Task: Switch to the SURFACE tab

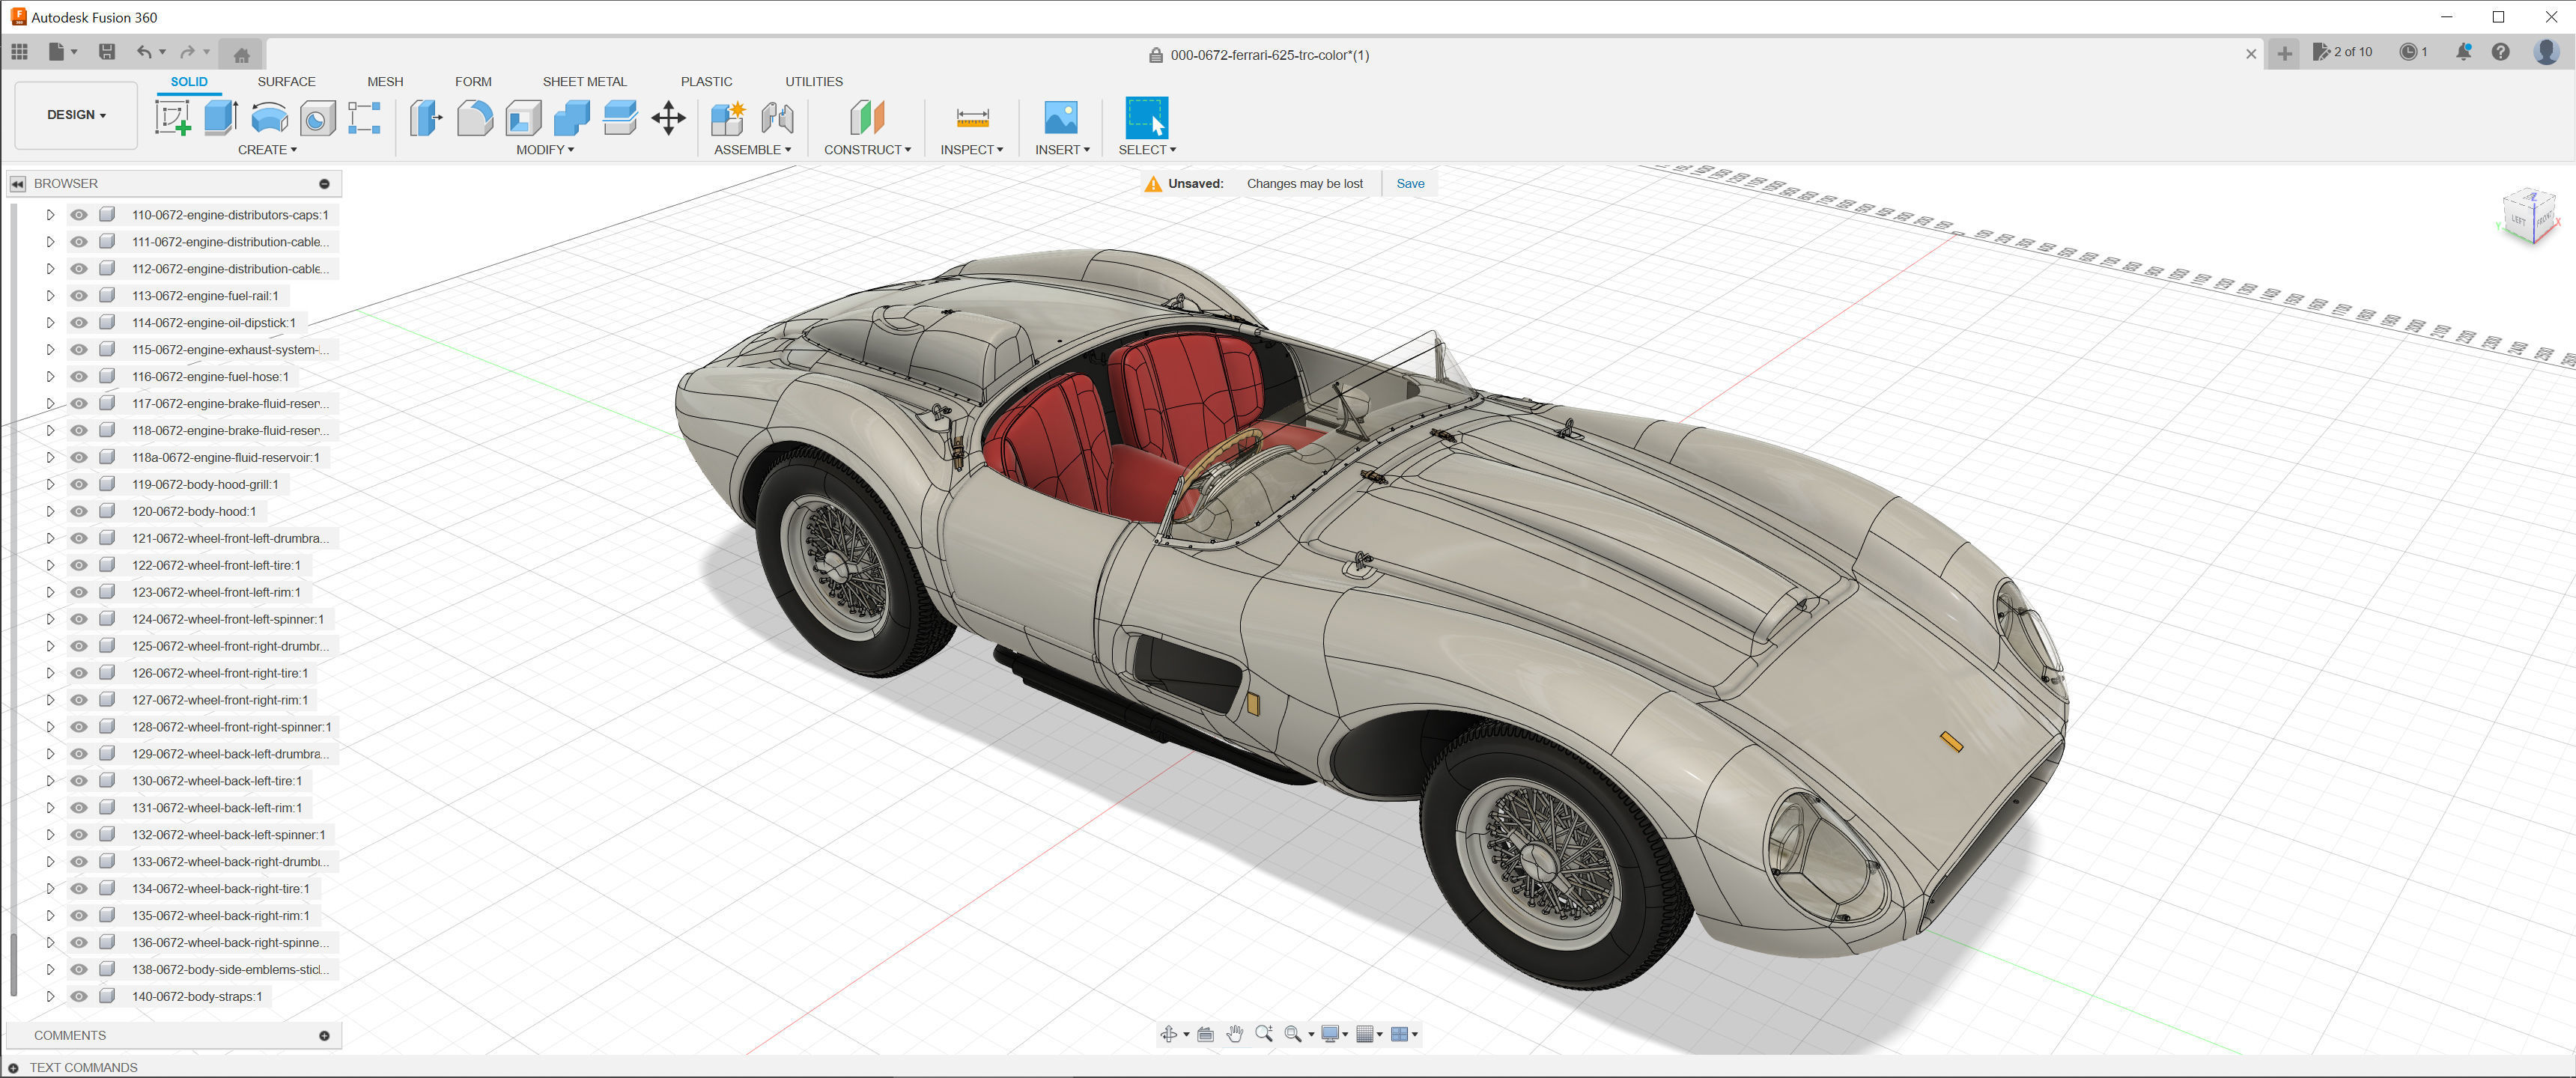Action: click(286, 82)
